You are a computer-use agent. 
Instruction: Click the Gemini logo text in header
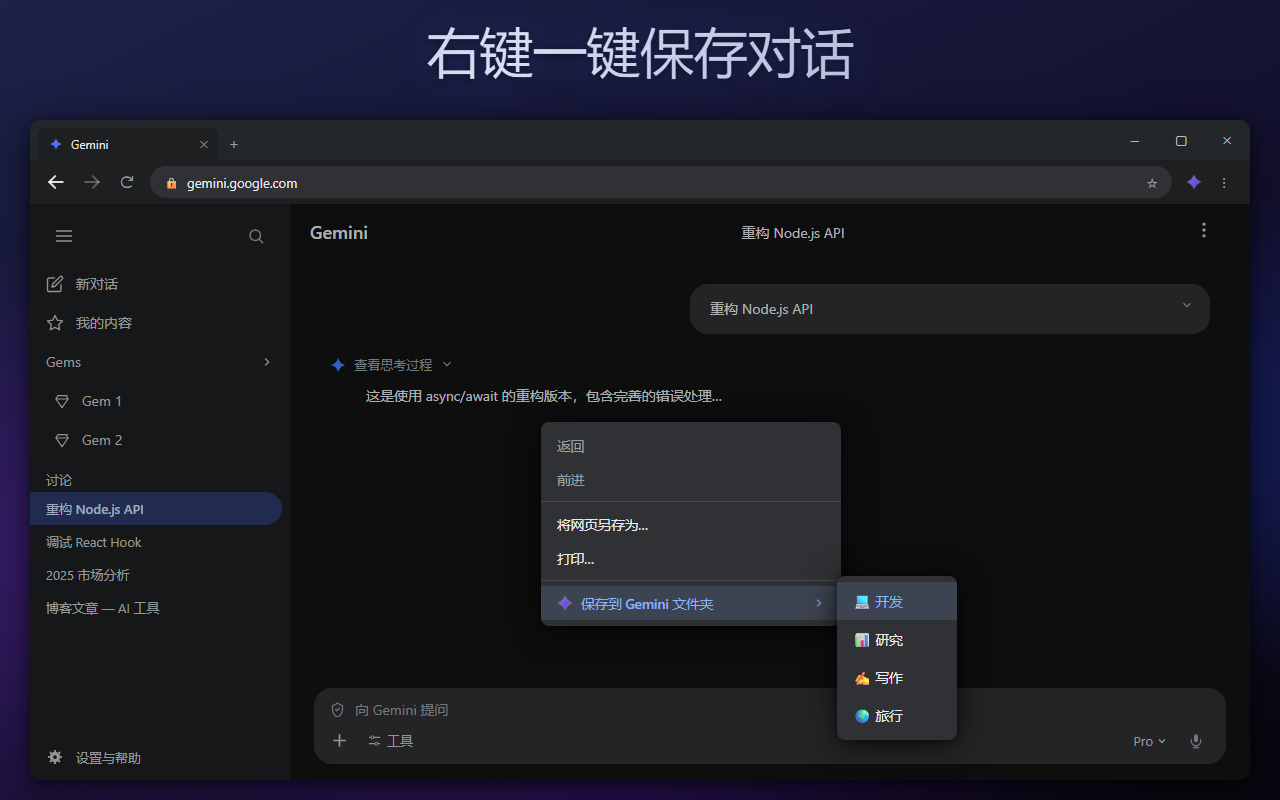click(339, 233)
